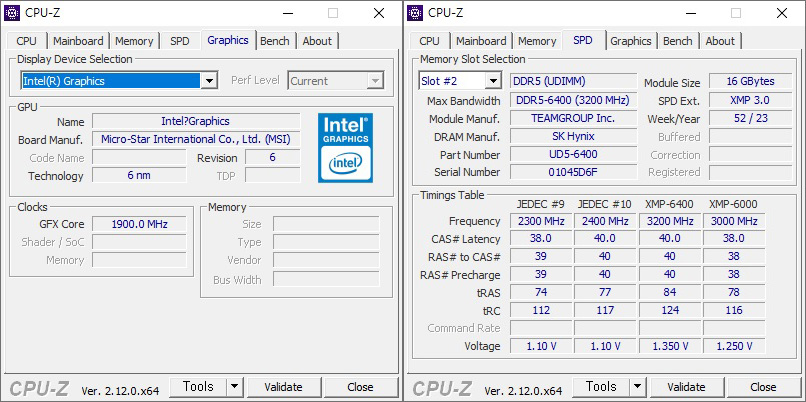The height and width of the screenshot is (402, 806).
Task: Open Tools dropdown arrow in the right window
Action: [x=637, y=387]
